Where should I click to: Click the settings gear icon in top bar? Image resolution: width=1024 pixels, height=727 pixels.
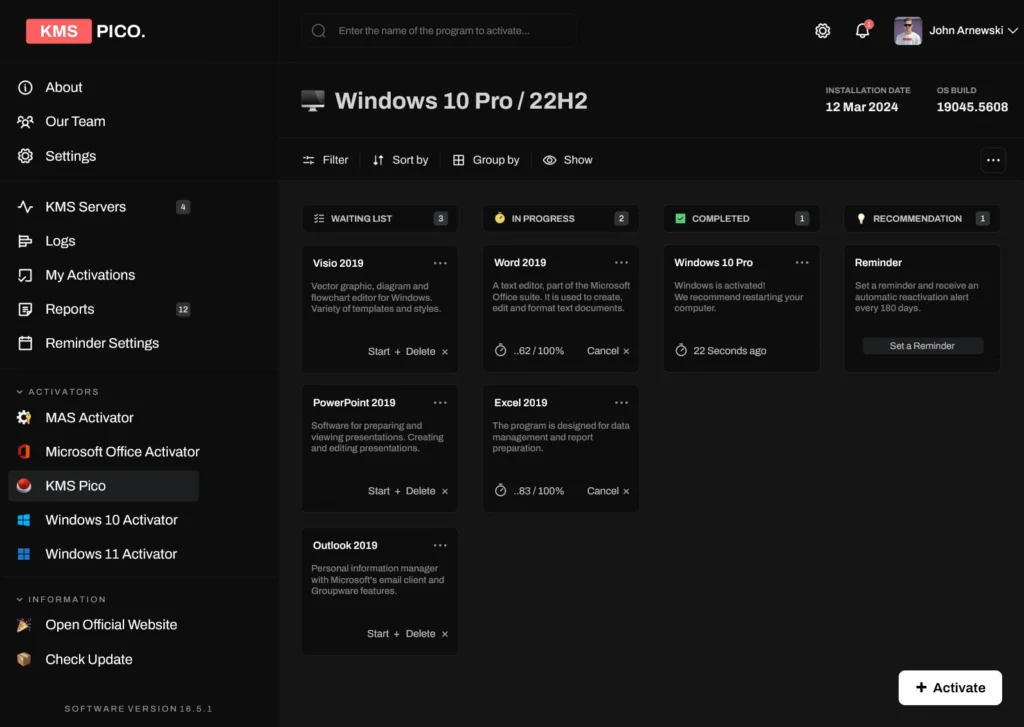(x=822, y=31)
